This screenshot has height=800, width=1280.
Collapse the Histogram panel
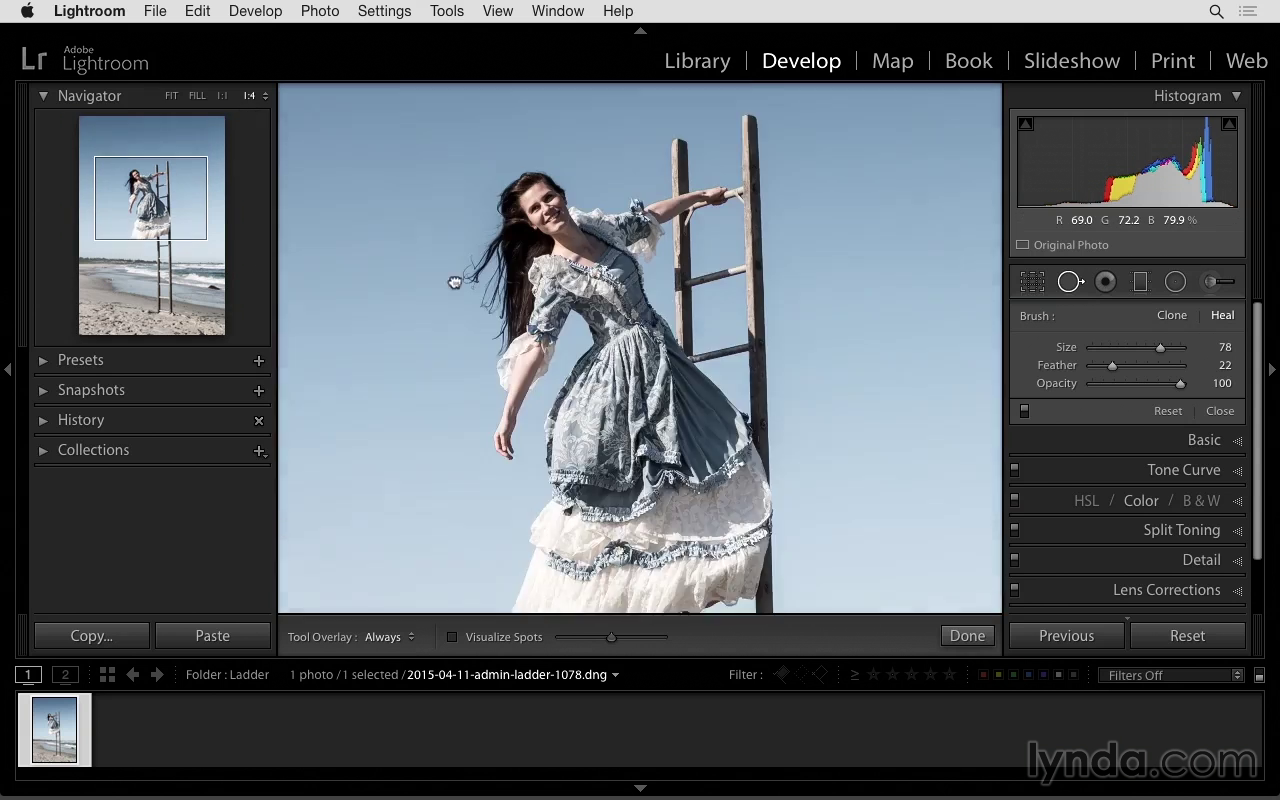(x=1236, y=96)
